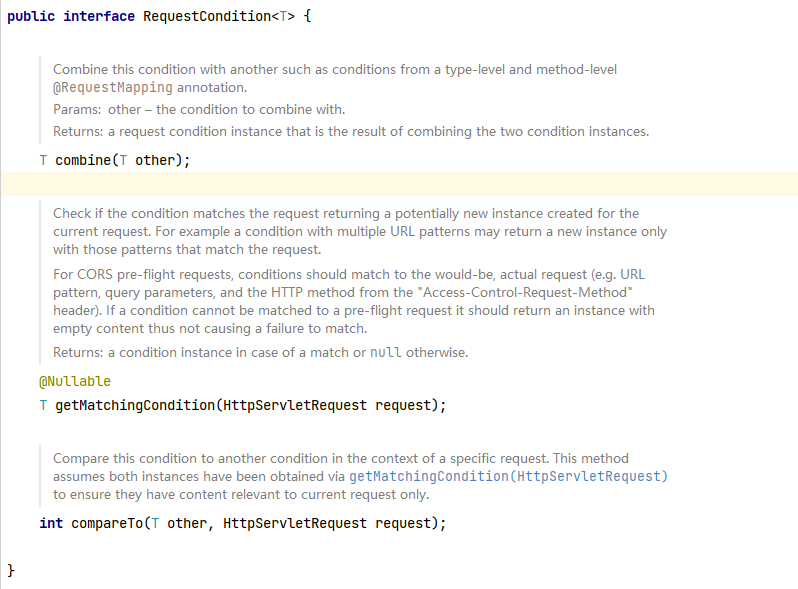This screenshot has height=589, width=798.
Task: Select the @Nullable annotation
Action: point(75,381)
